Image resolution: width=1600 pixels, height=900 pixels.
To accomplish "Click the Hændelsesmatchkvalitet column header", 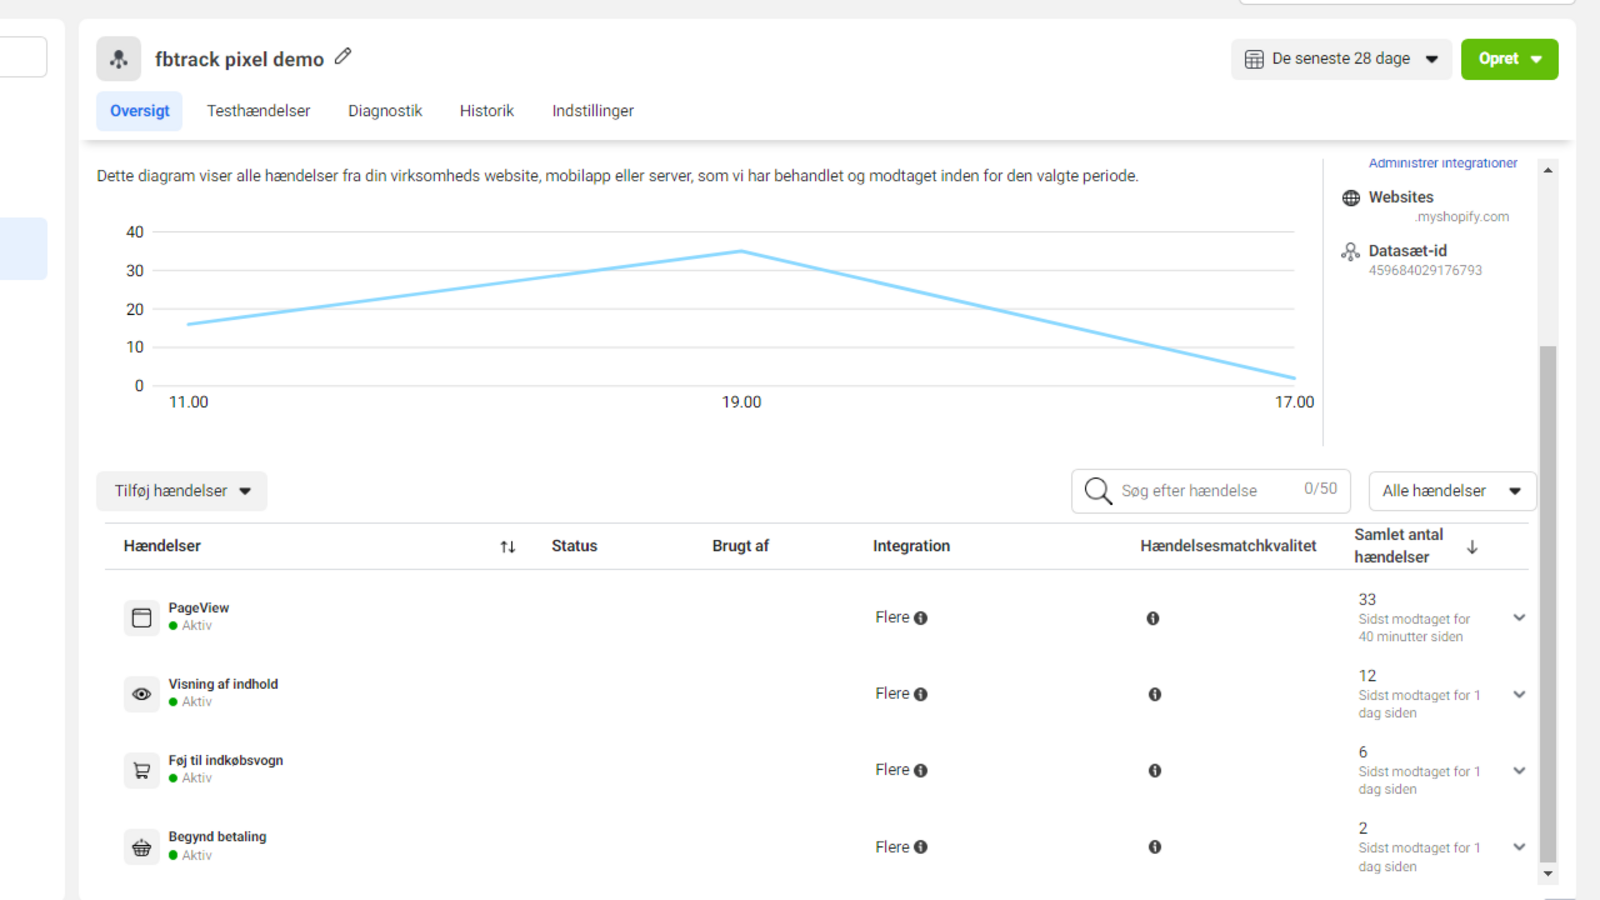I will [x=1228, y=546].
